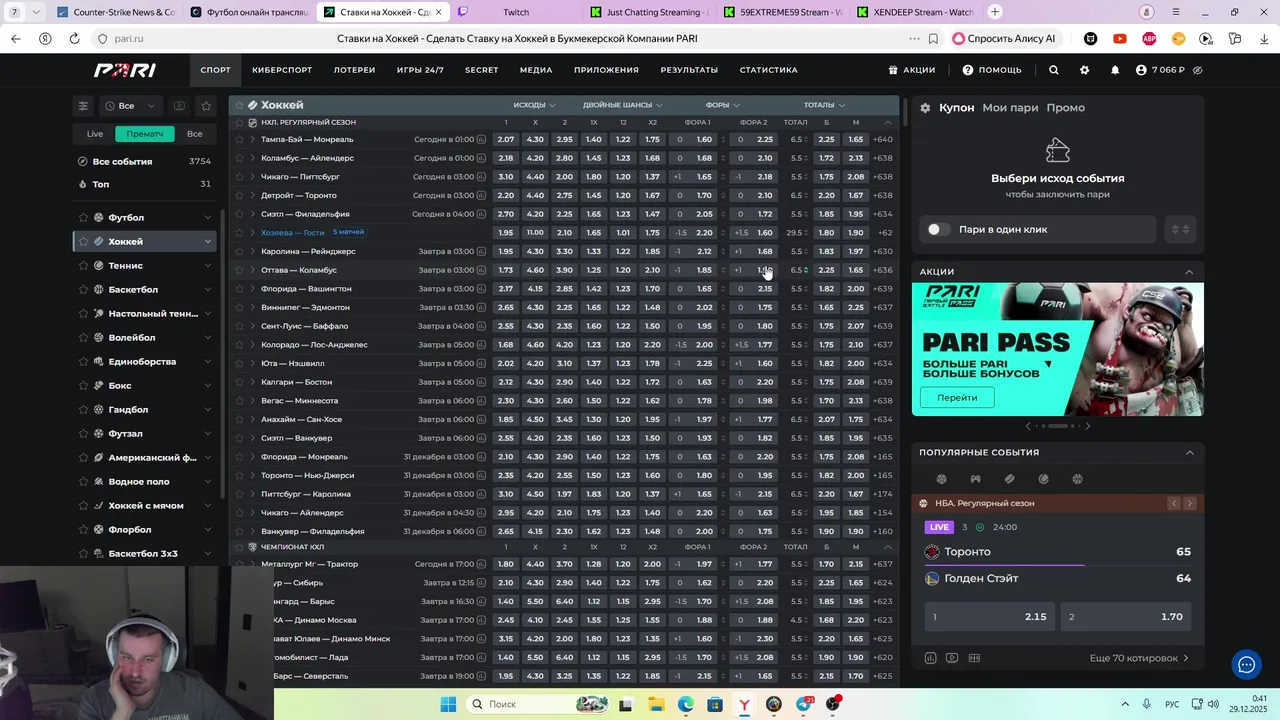
Task: Switch to the Twitch browser tab
Action: click(516, 12)
